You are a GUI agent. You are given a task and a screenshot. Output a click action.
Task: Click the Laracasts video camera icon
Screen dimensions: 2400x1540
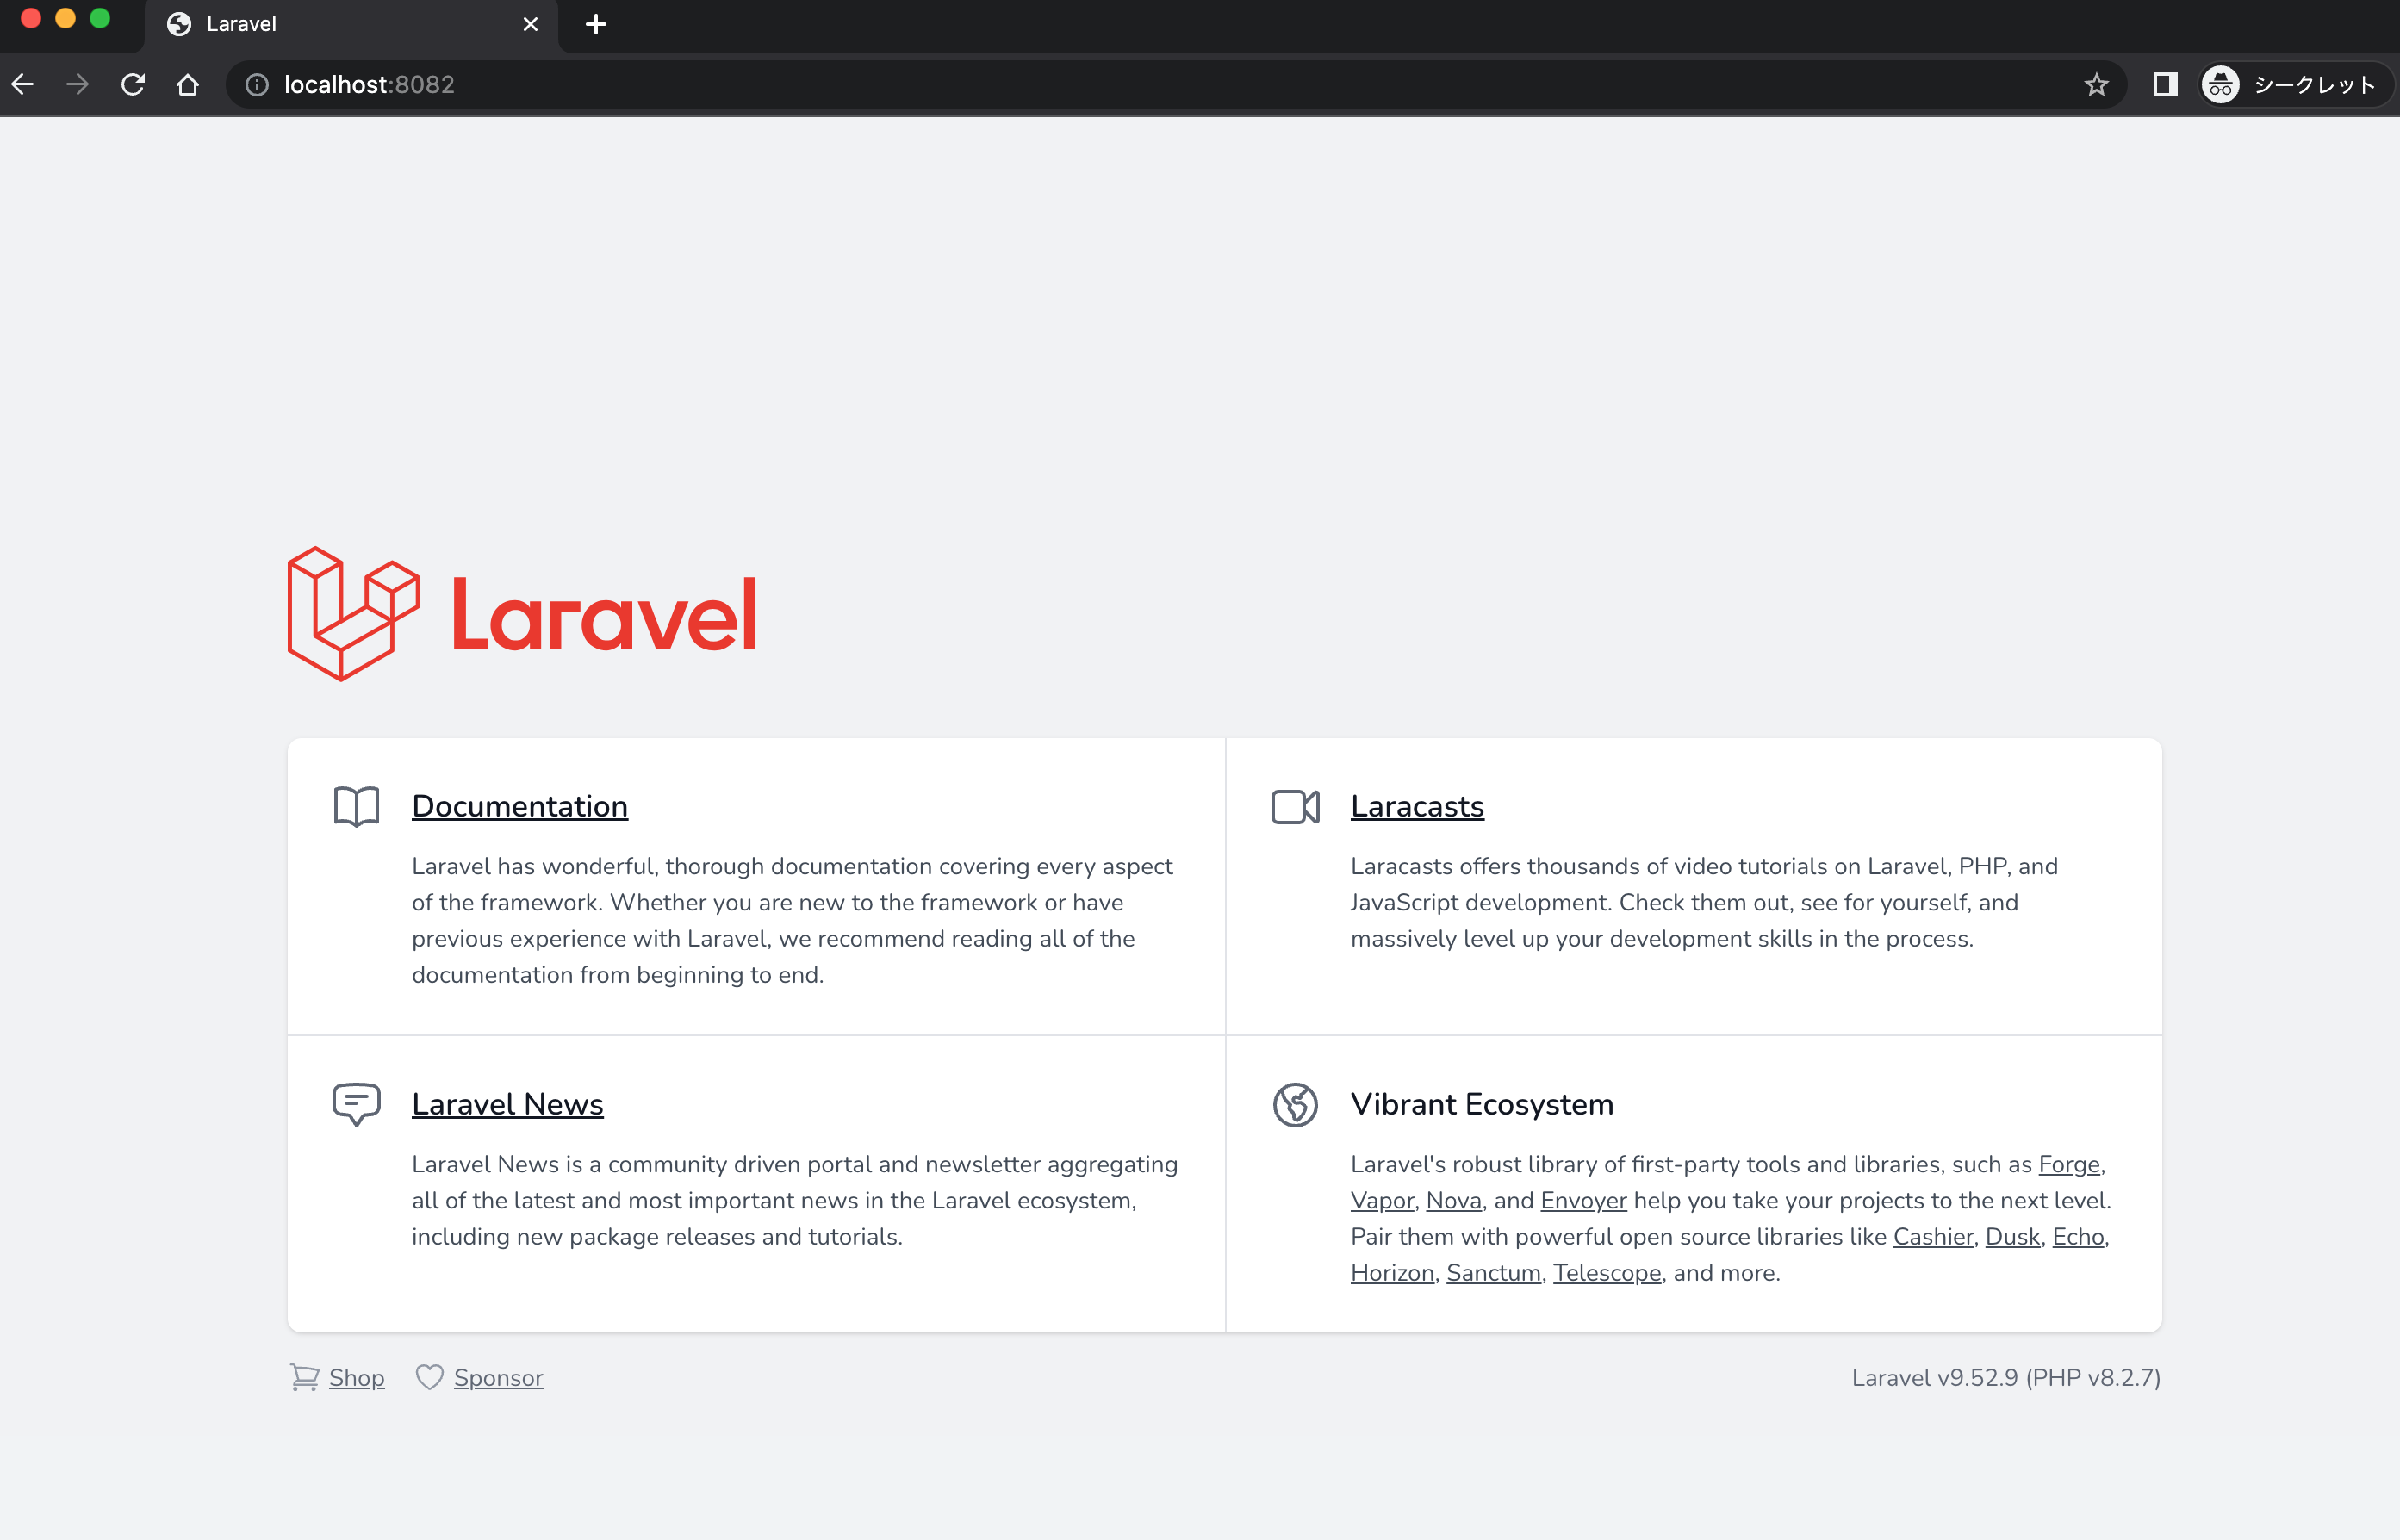[1296, 806]
